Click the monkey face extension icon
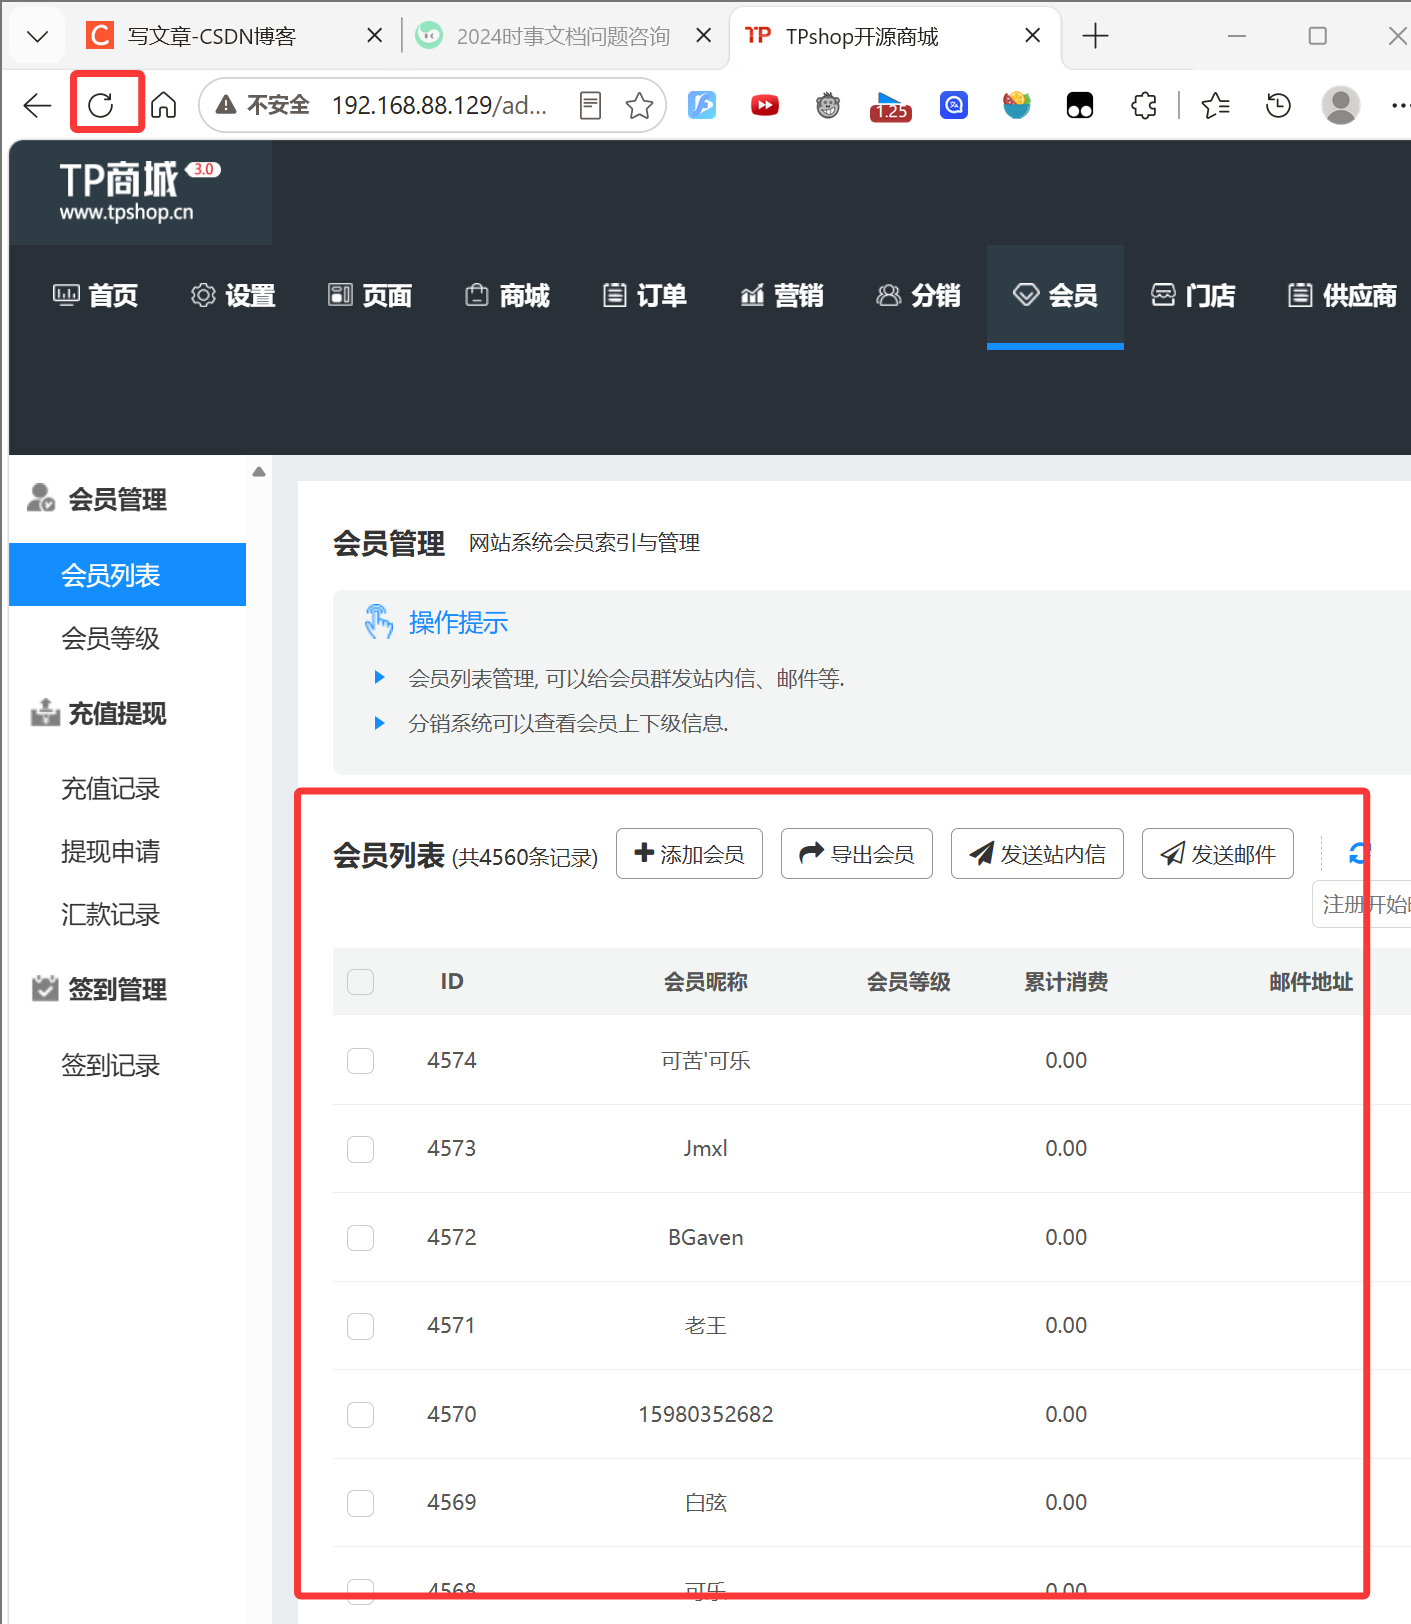Screen dimensions: 1411x1624 (828, 105)
